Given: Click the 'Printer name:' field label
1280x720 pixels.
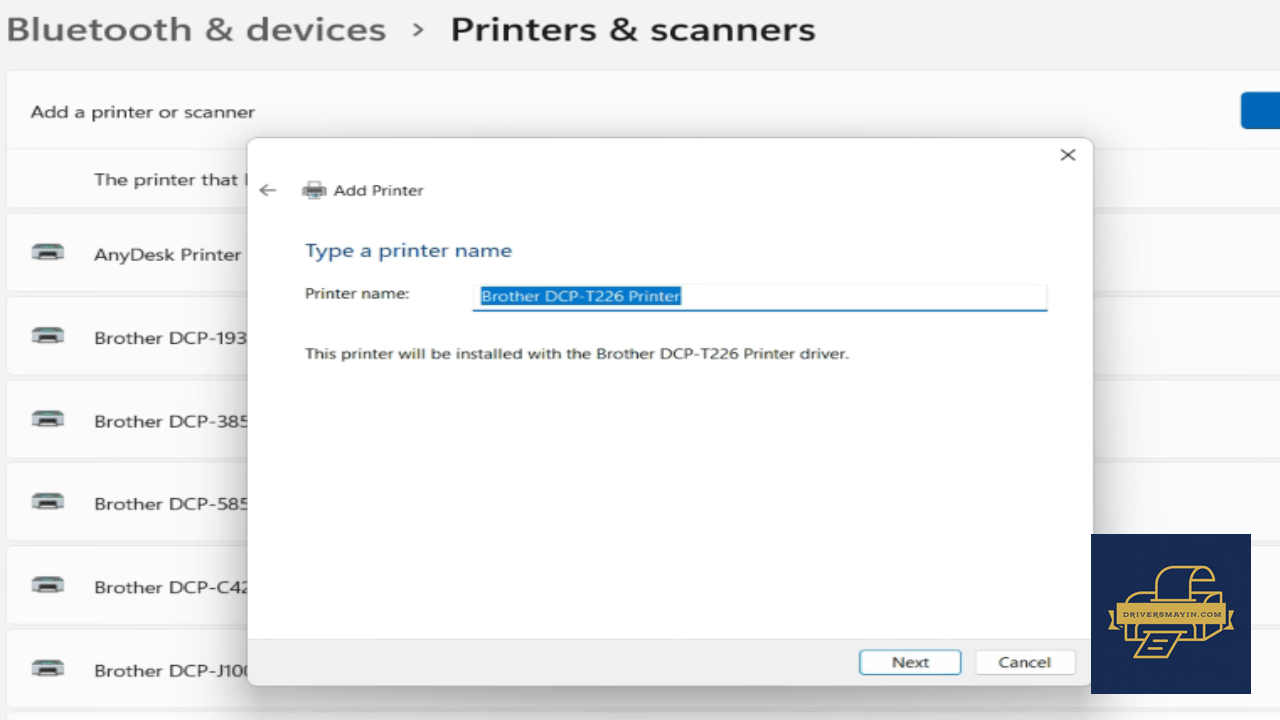Looking at the screenshot, I should [x=357, y=294].
